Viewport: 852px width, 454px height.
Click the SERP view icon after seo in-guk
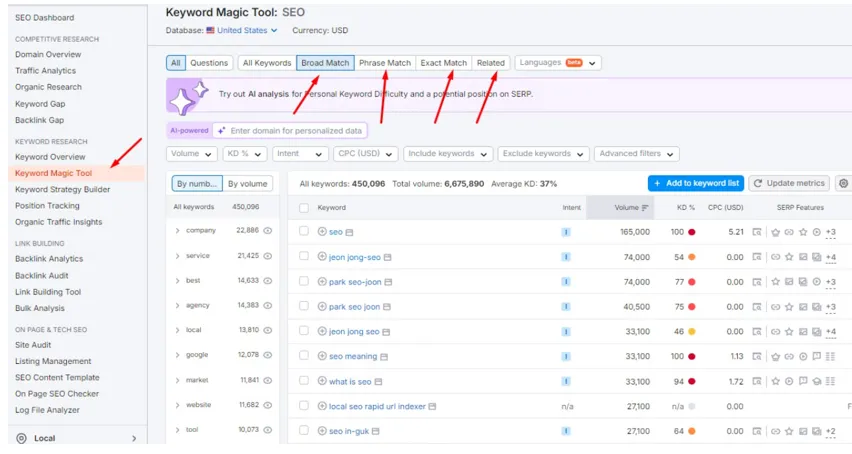coord(375,431)
